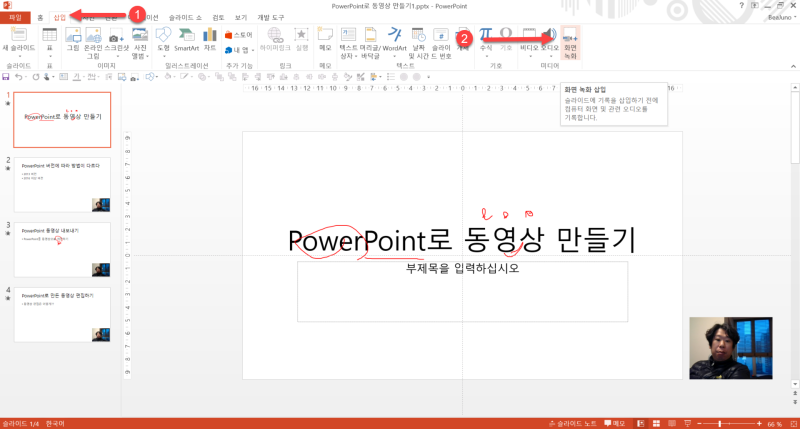This screenshot has width=800, height=429.
Task: Open the 사진 앨범 photo album tool
Action: (140, 43)
